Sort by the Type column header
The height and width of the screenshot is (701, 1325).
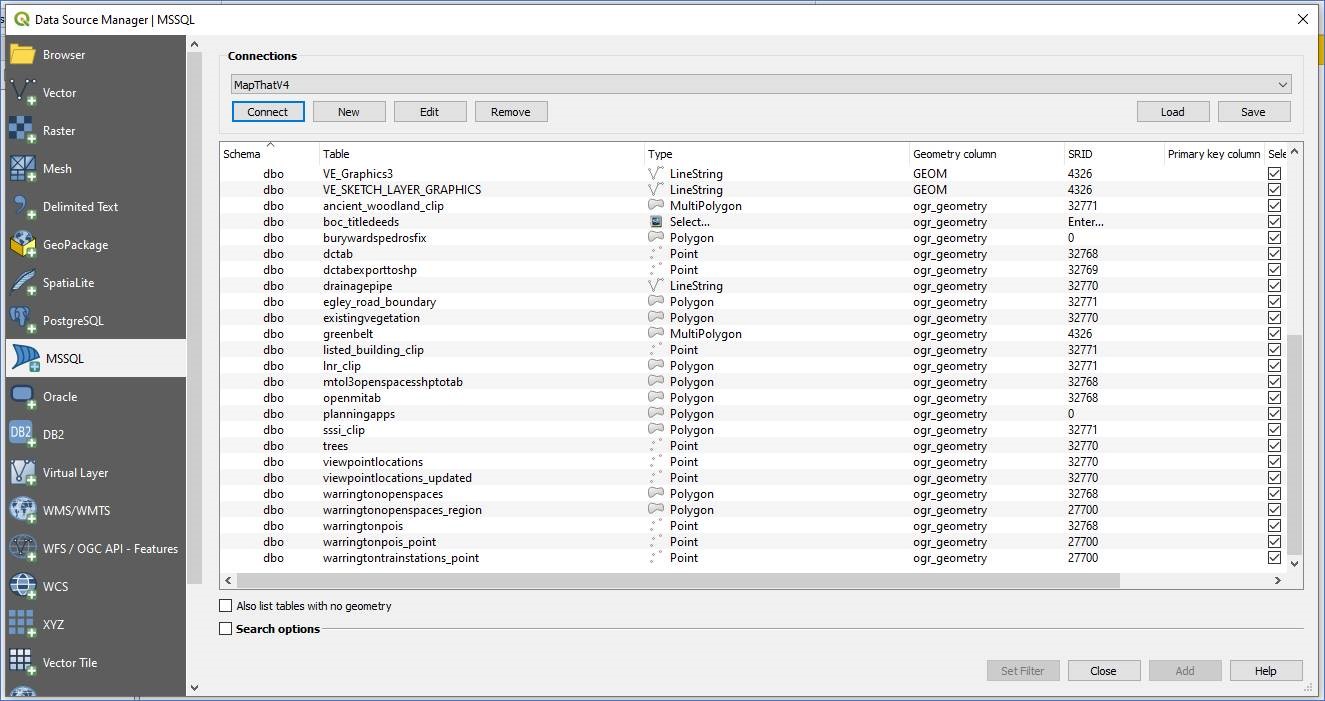(x=777, y=154)
